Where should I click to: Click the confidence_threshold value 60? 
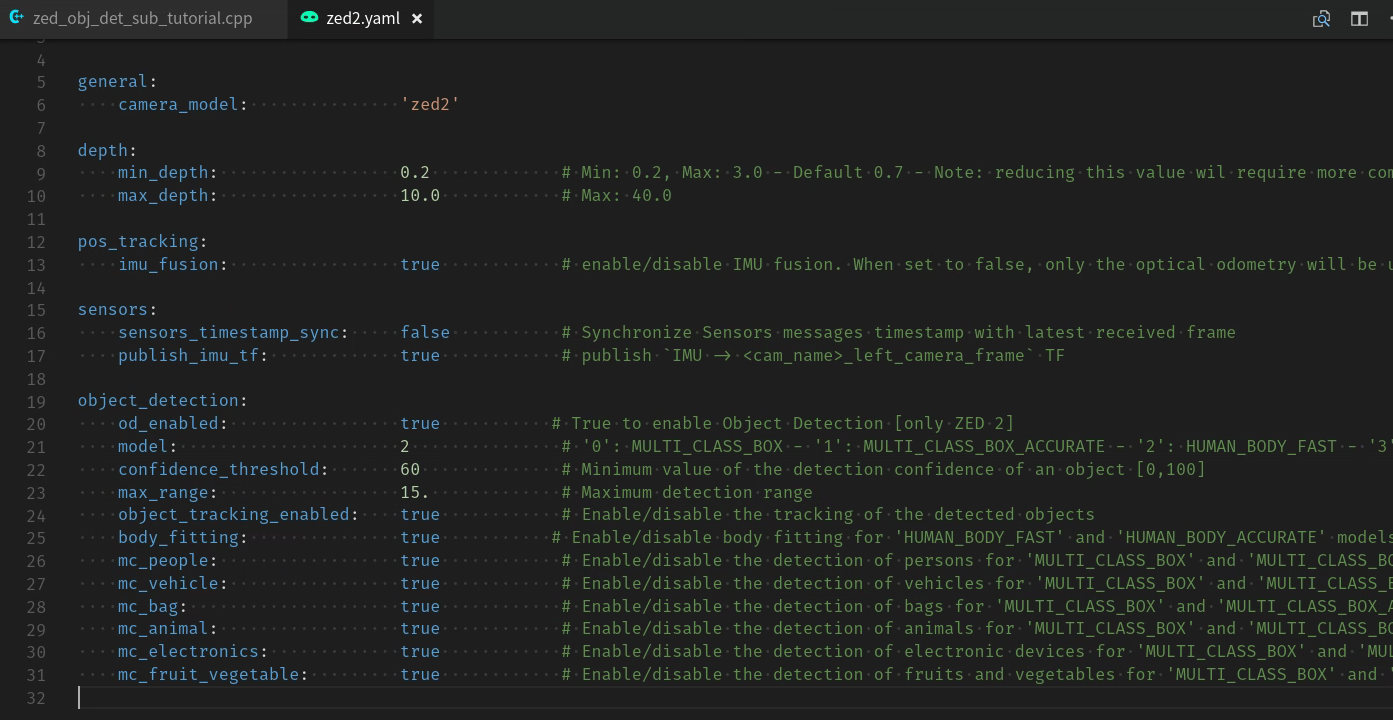410,469
